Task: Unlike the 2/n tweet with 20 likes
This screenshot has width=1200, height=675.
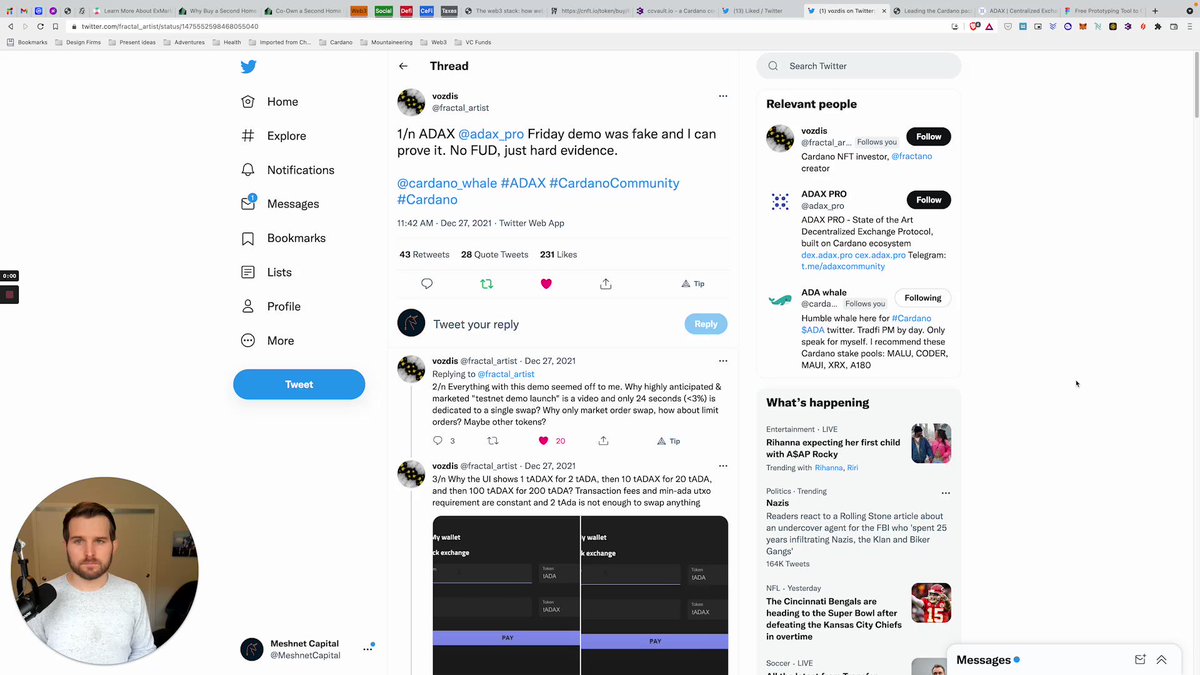Action: pyautogui.click(x=544, y=441)
